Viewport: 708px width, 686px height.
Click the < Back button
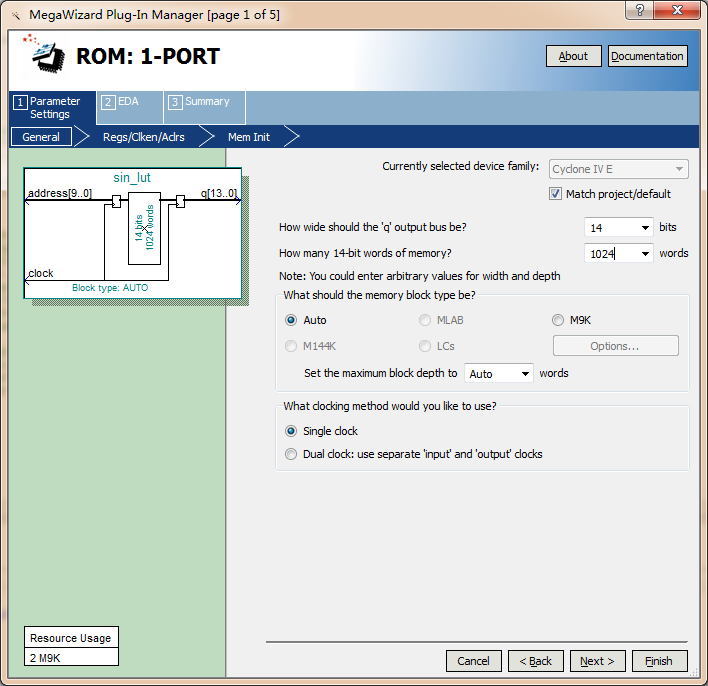click(536, 661)
